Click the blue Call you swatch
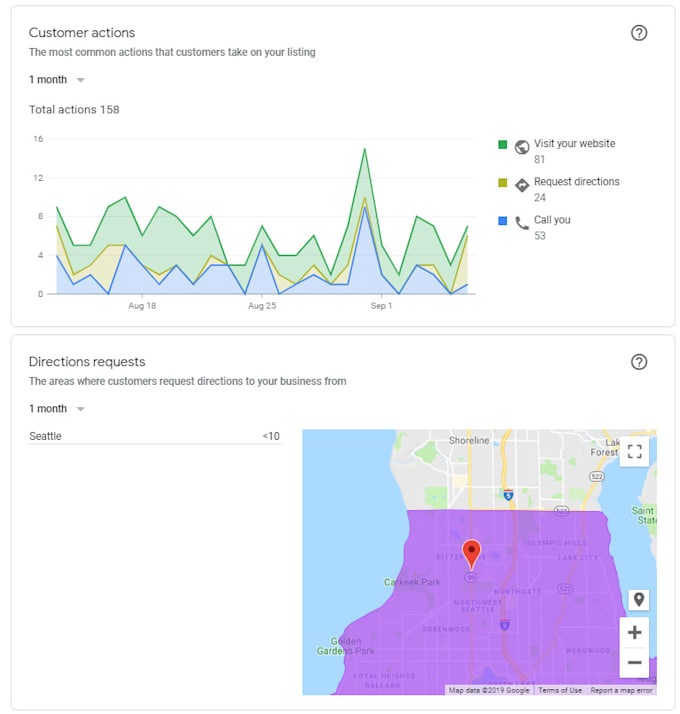 point(503,221)
